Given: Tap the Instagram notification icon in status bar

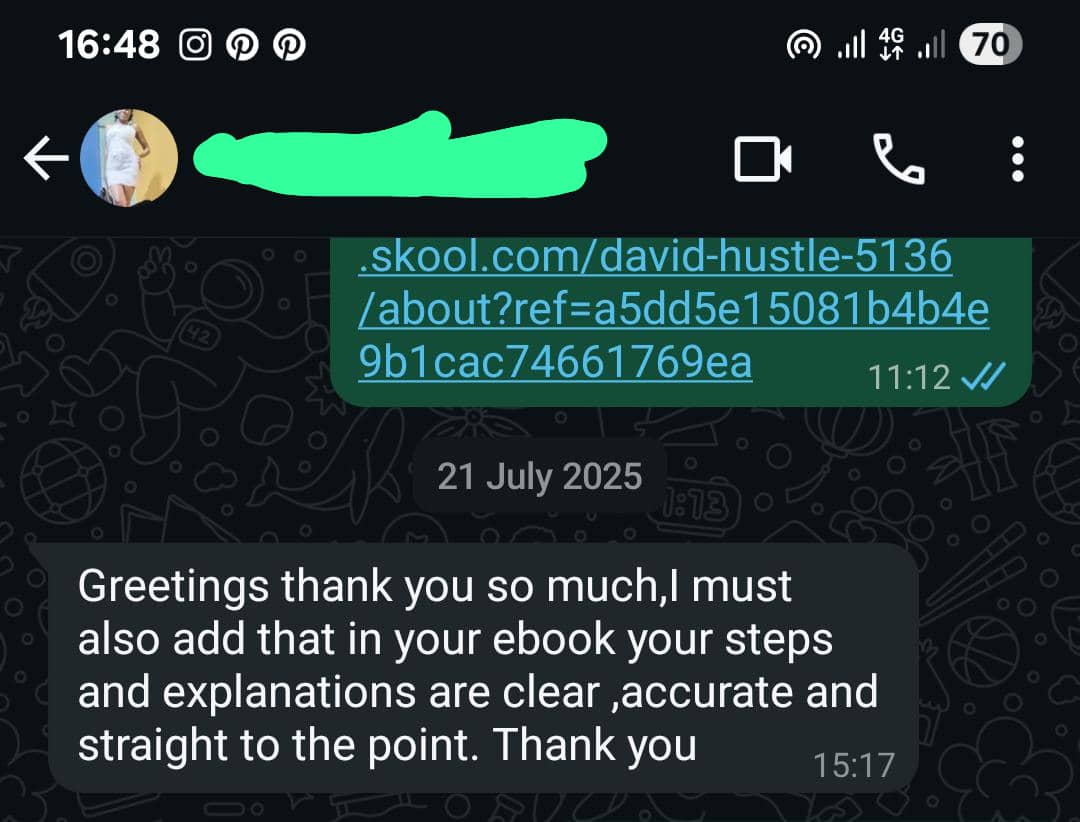Looking at the screenshot, I should [195, 45].
